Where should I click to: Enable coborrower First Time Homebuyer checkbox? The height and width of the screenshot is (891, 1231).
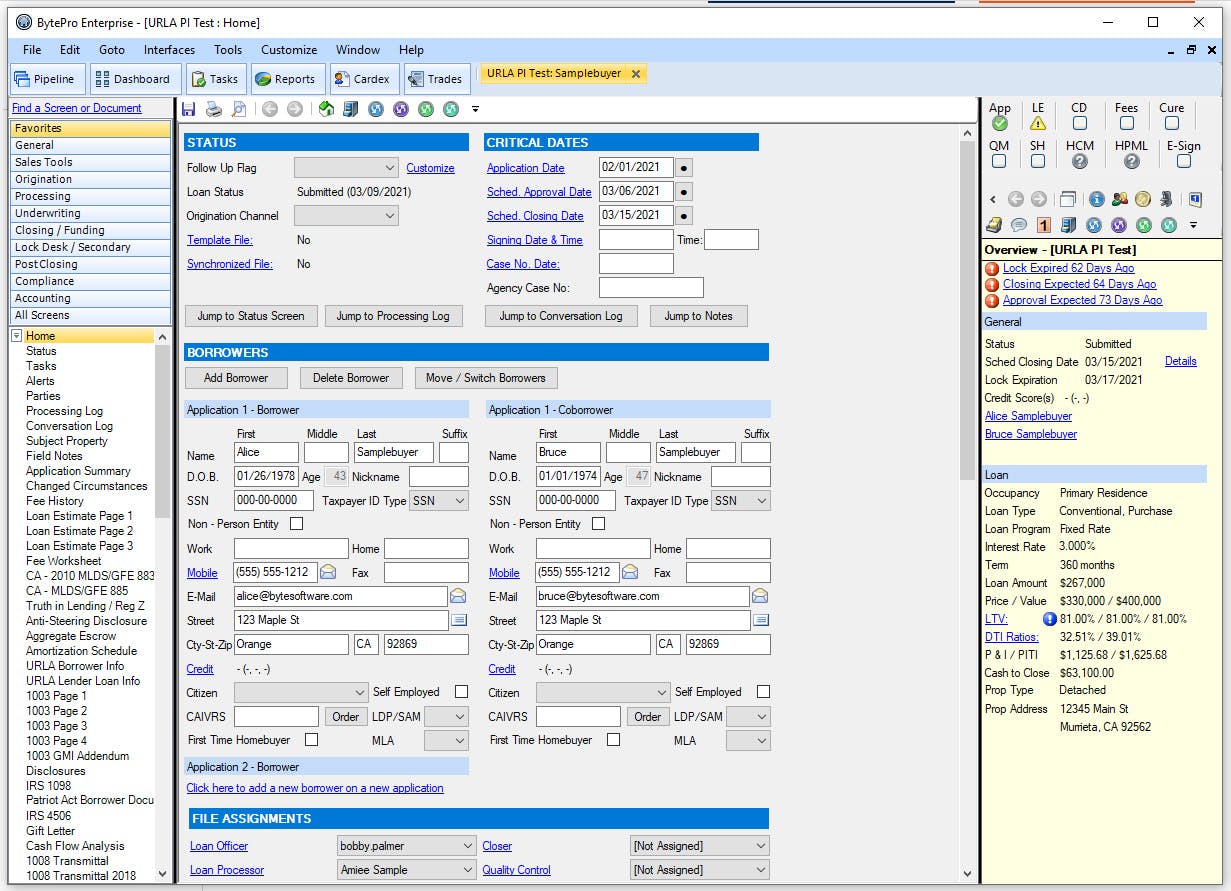coord(613,740)
